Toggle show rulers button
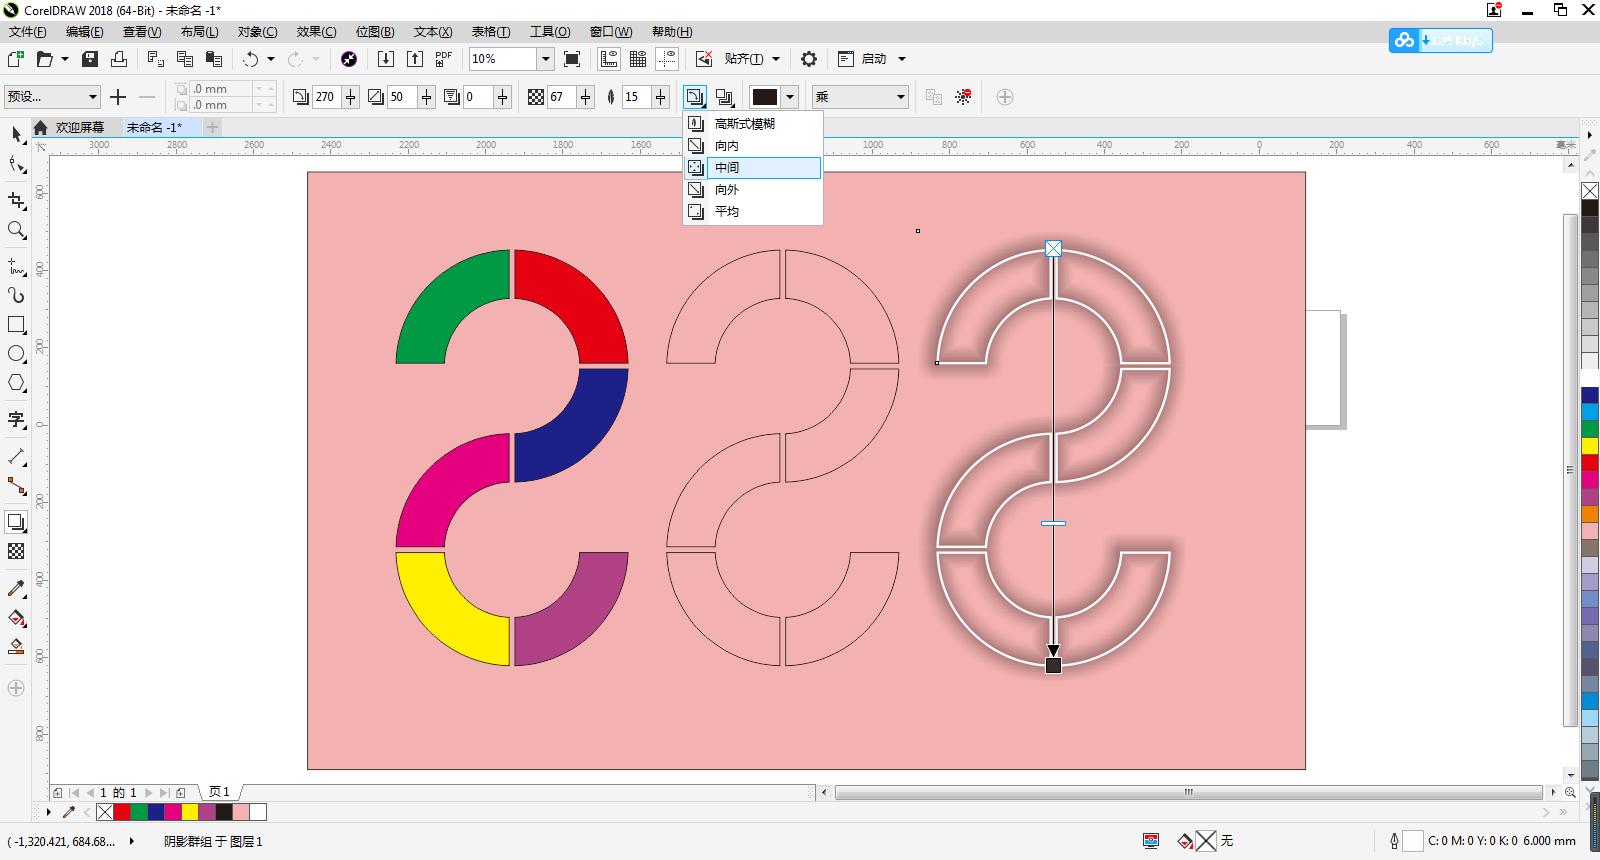The width and height of the screenshot is (1600, 860). coord(608,59)
